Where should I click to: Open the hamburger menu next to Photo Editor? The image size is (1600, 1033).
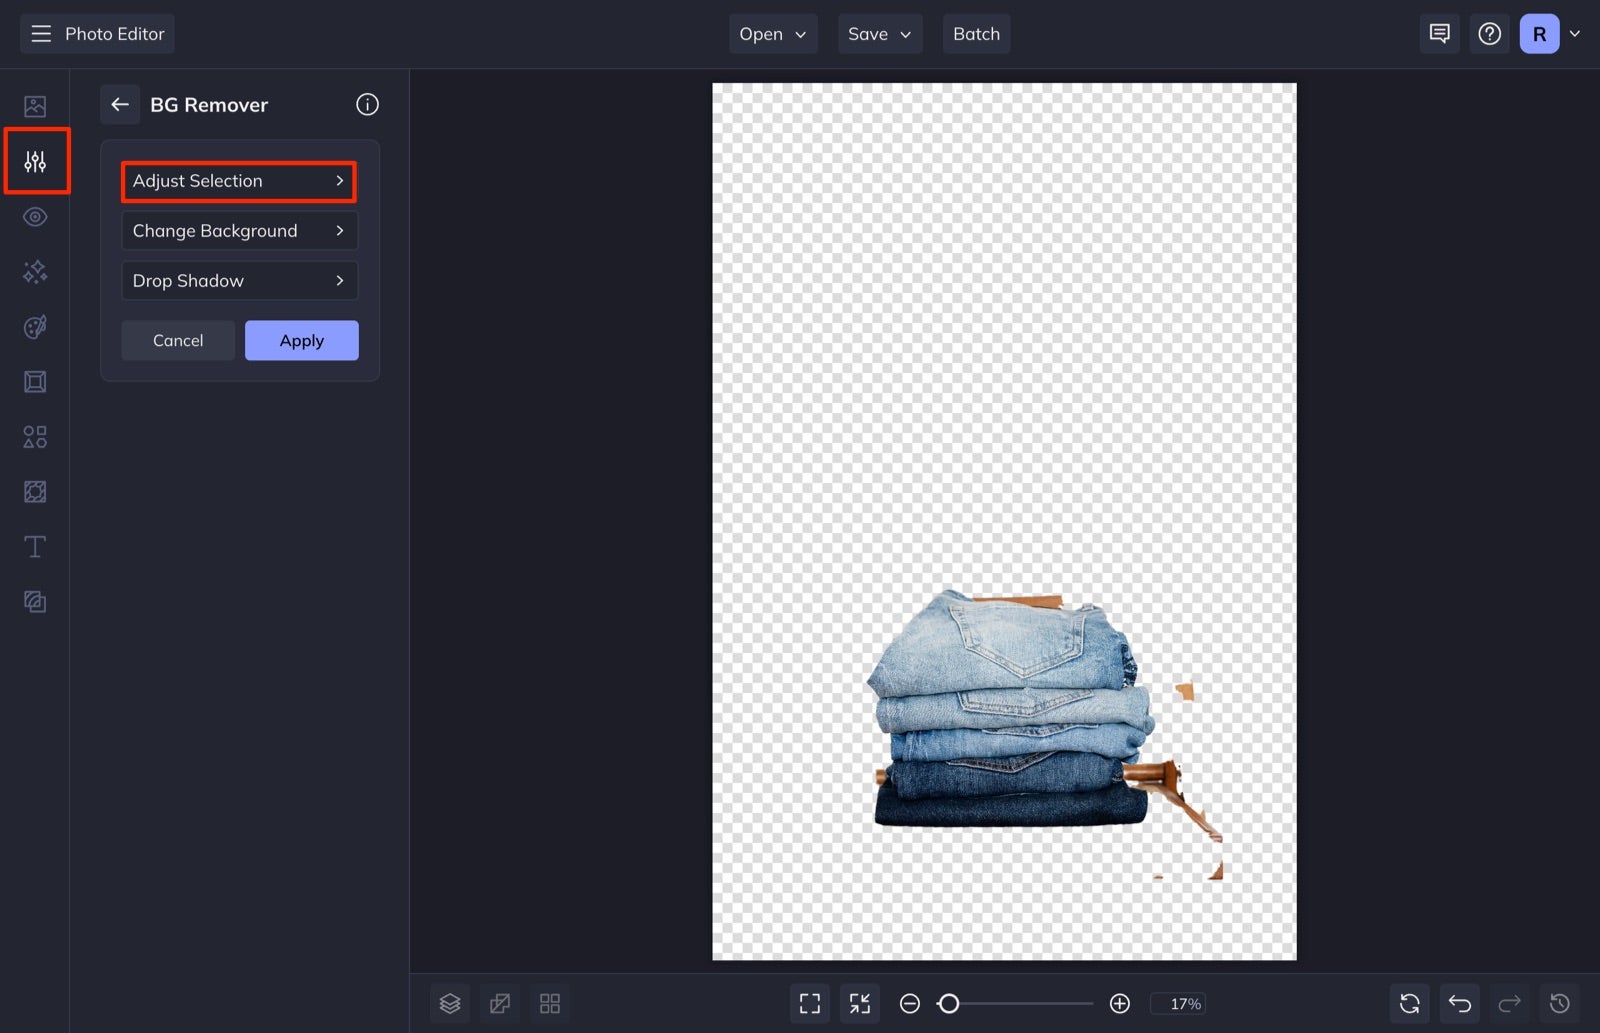[40, 33]
